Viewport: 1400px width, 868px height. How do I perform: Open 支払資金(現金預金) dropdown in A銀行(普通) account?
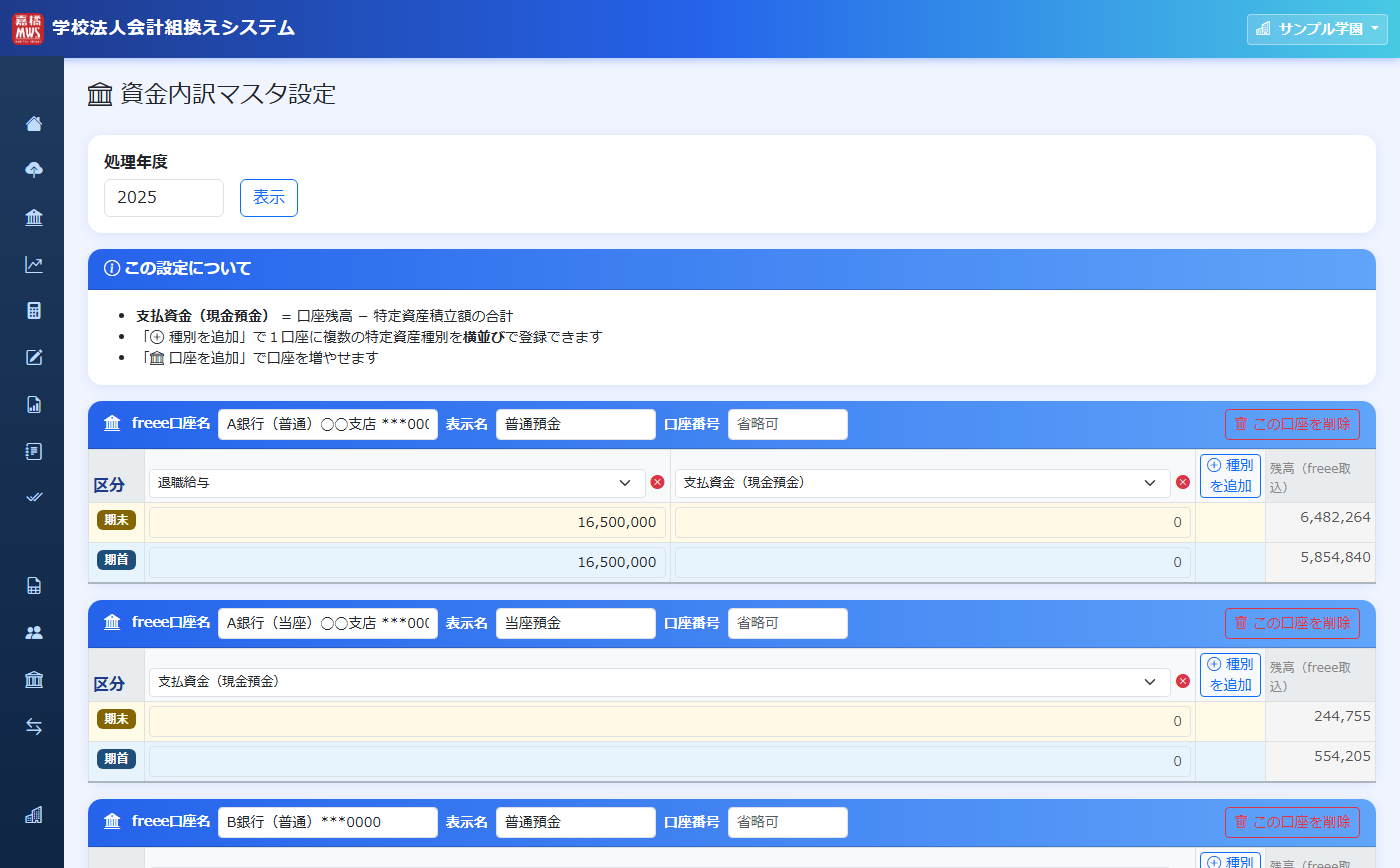tap(922, 483)
